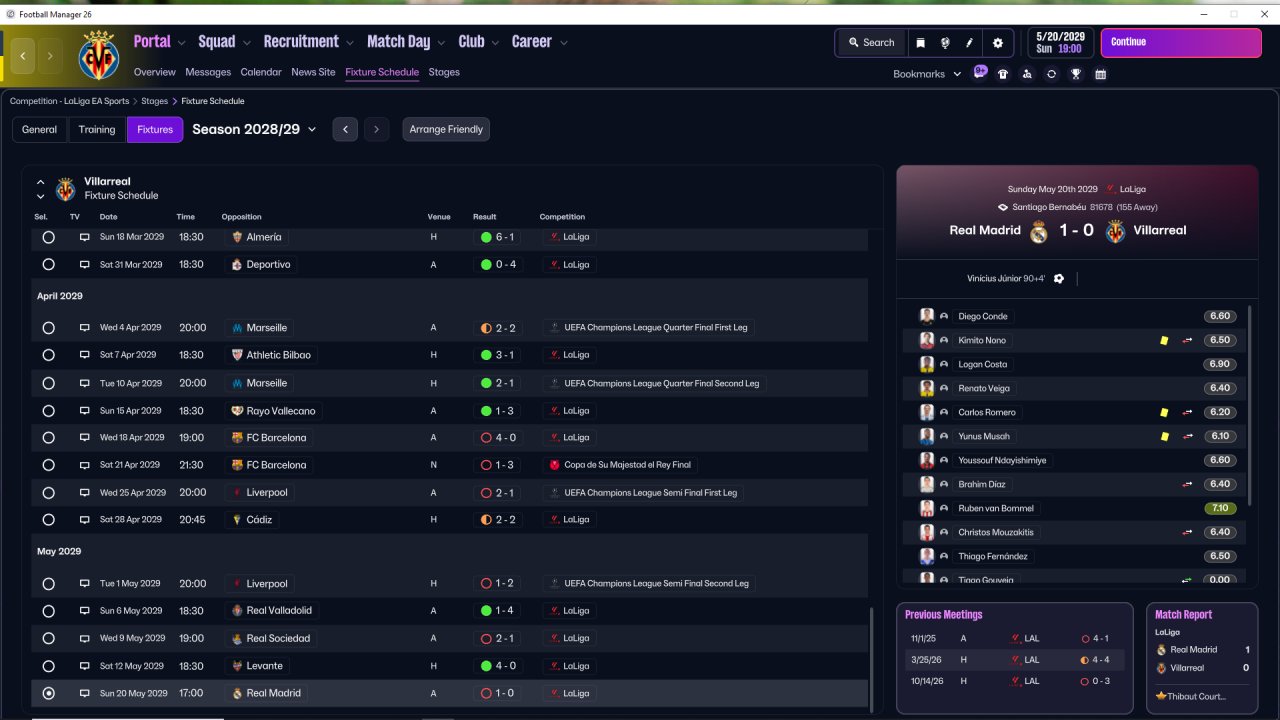Image resolution: width=1280 pixels, height=720 pixels.
Task: Click Diego Conde's player portrait
Action: coord(927,316)
